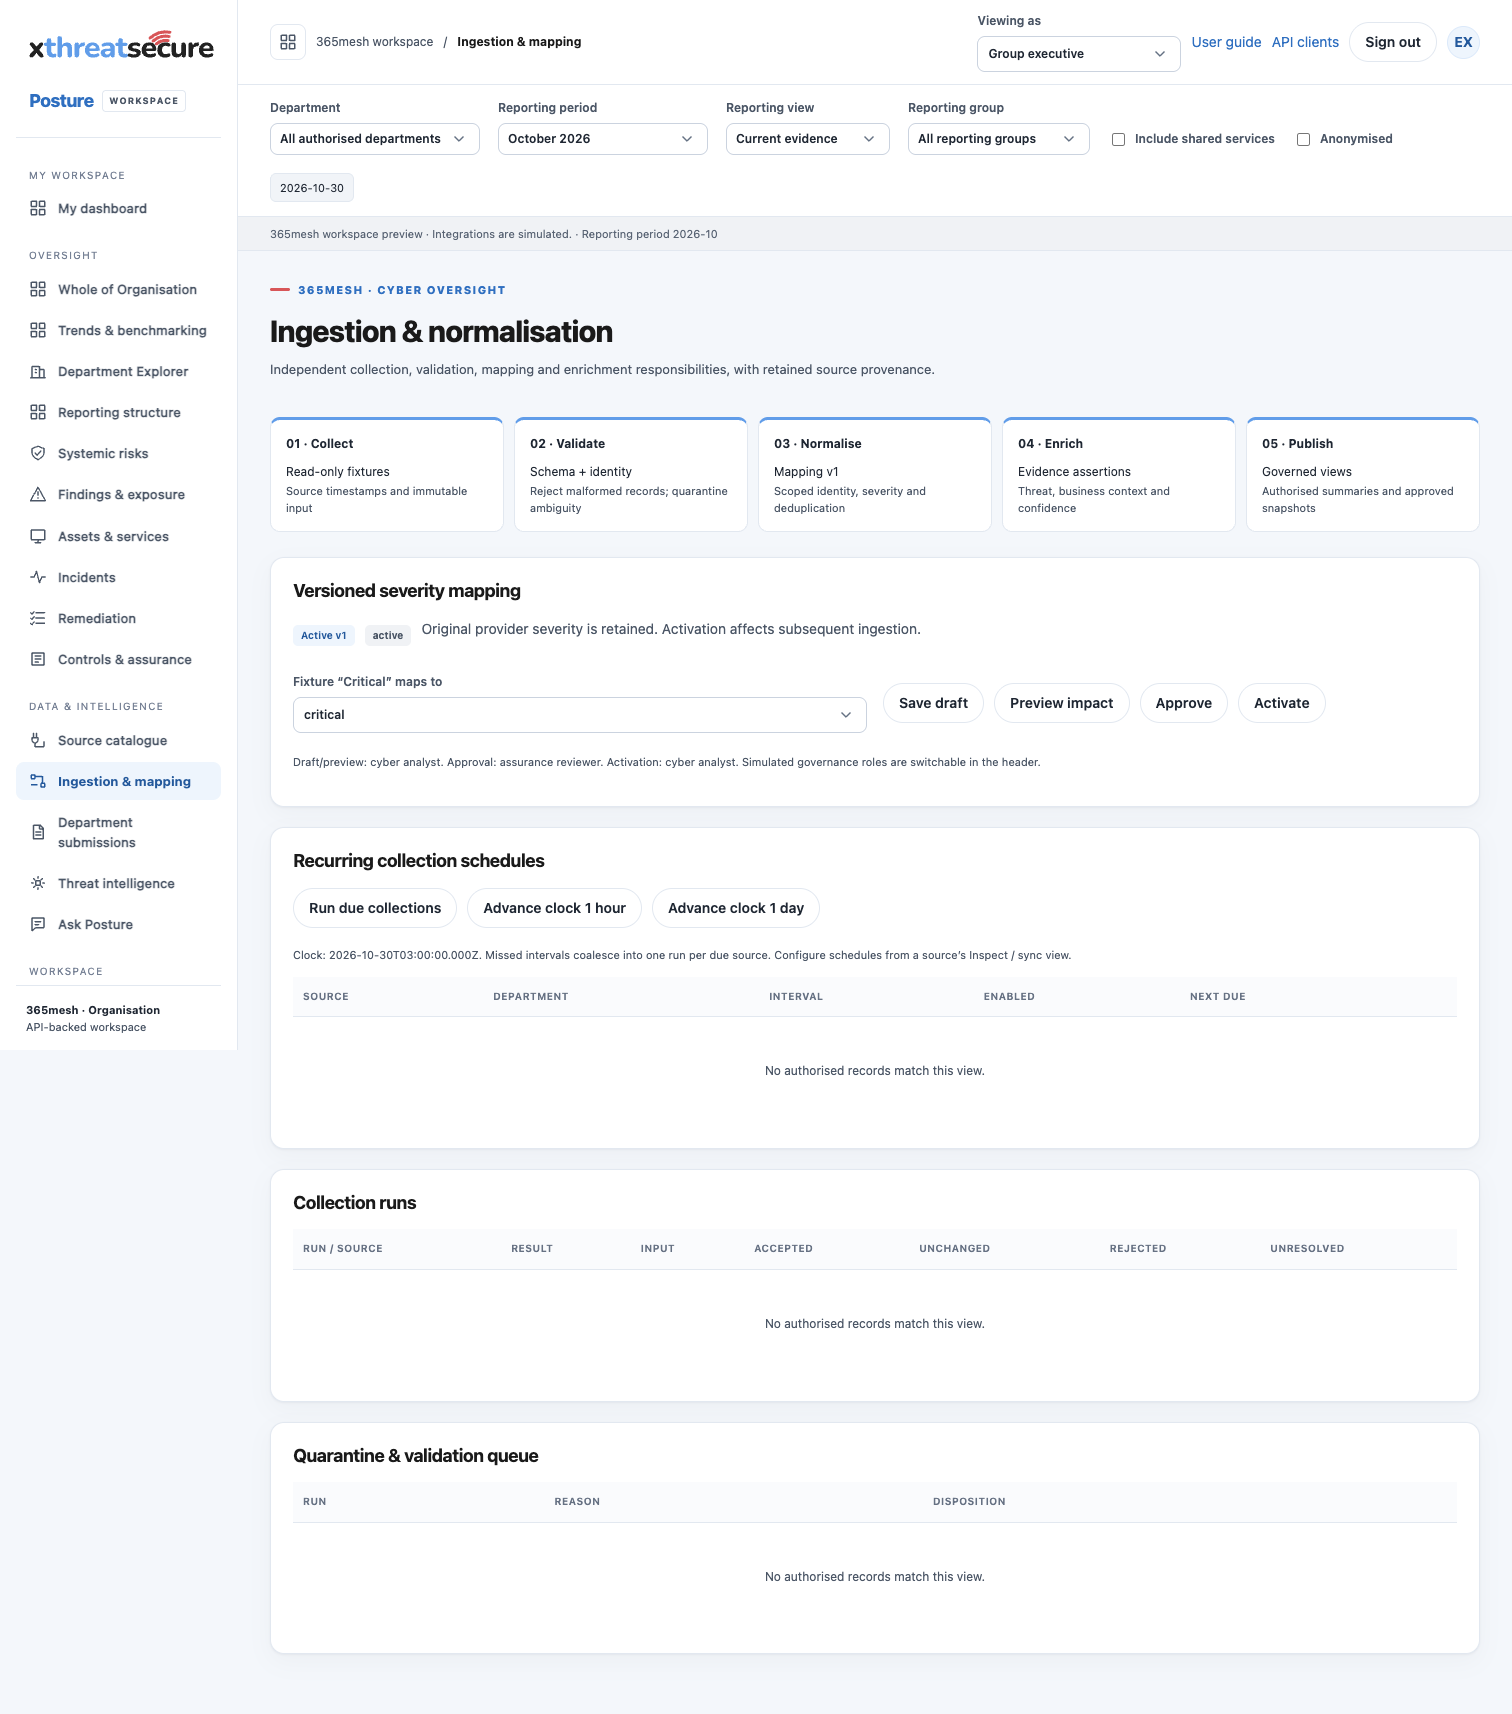Click the Remediation checklist icon
The width and height of the screenshot is (1512, 1714).
(x=38, y=618)
